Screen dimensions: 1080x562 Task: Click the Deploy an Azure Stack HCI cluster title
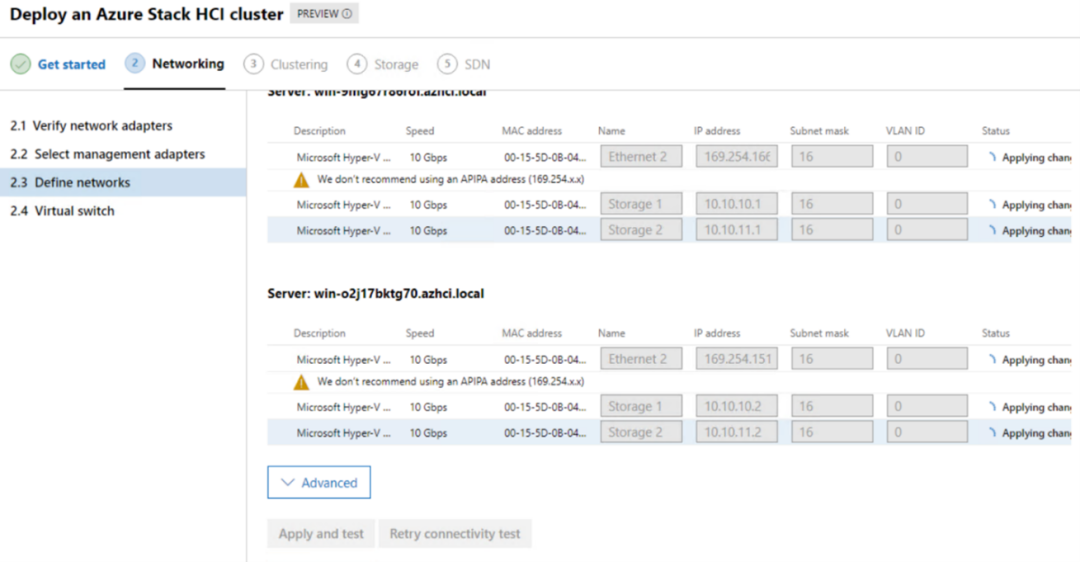coord(147,14)
